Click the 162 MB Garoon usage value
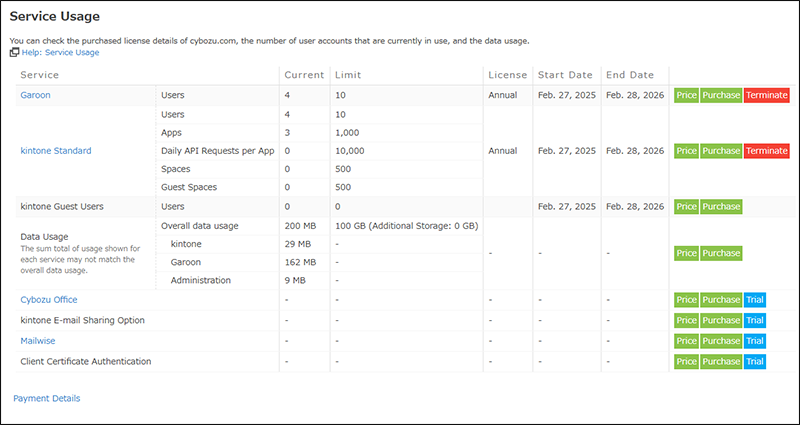 pos(300,262)
